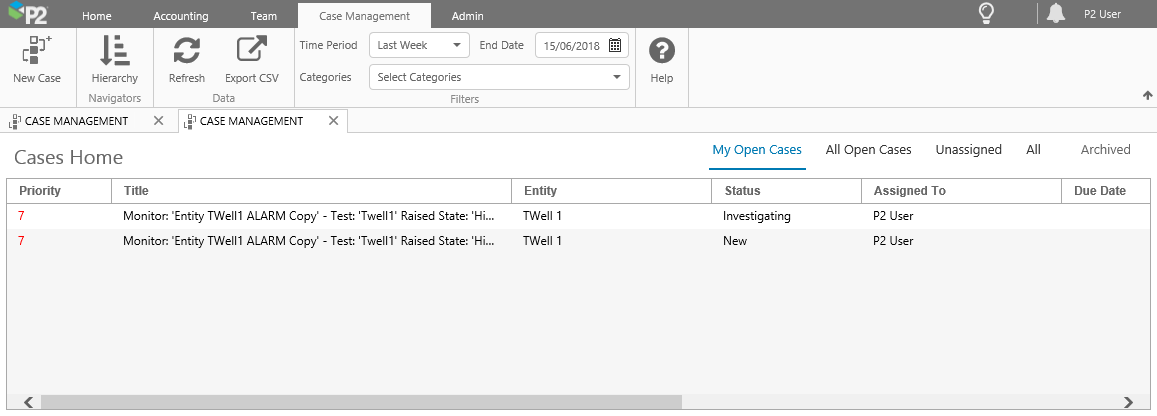
Task: Export cases to CSV
Action: click(251, 52)
